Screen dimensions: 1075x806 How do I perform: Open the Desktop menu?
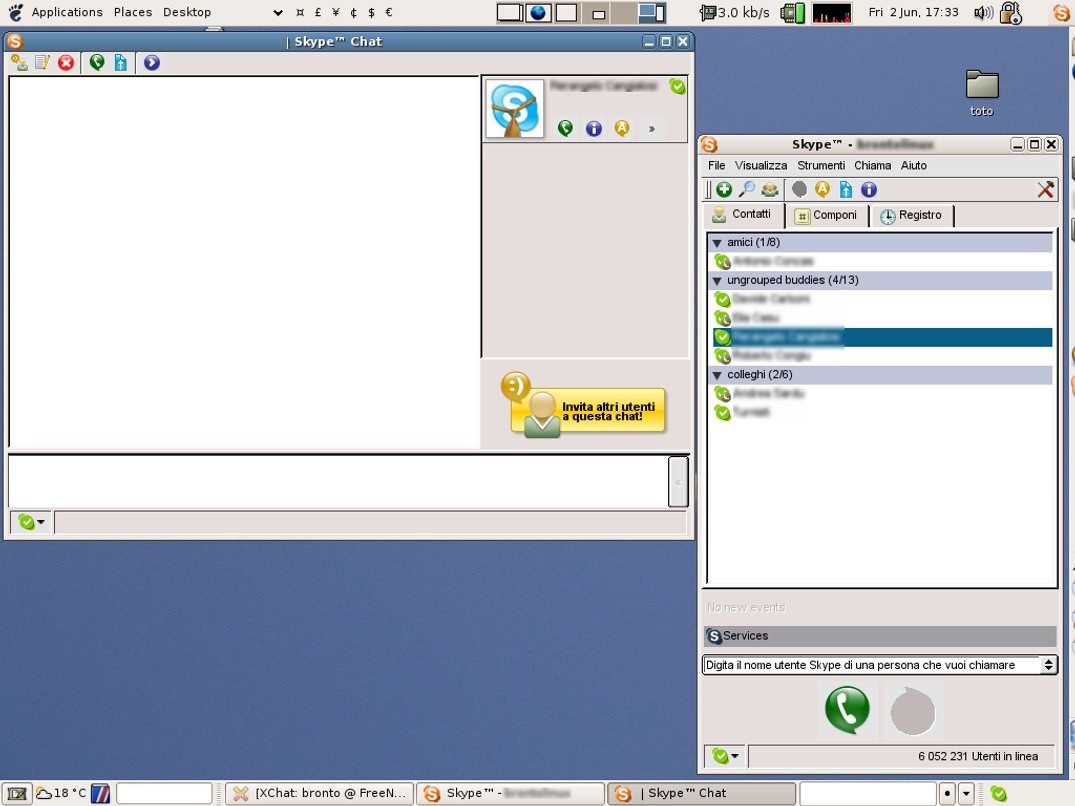pyautogui.click(x=187, y=12)
